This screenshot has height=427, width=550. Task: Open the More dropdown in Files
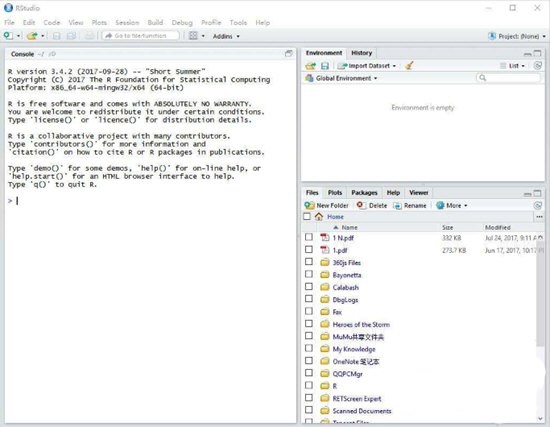452,206
